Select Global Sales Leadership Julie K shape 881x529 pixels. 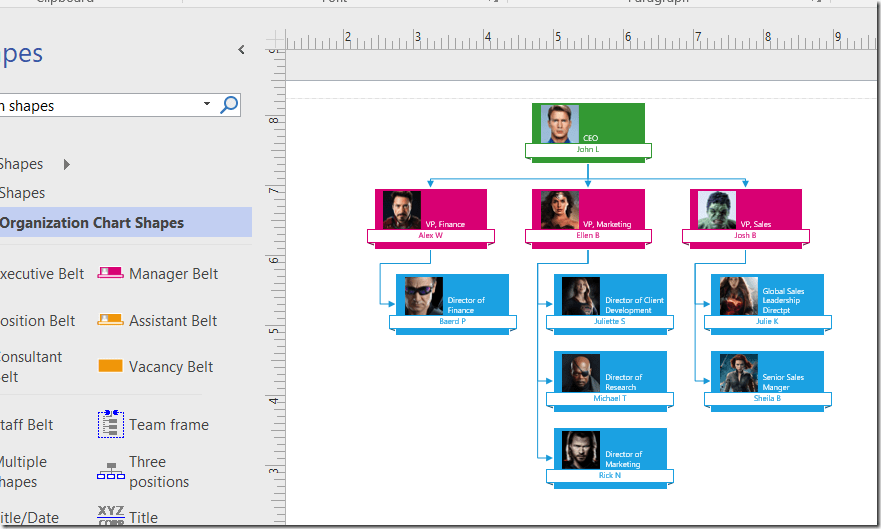768,304
